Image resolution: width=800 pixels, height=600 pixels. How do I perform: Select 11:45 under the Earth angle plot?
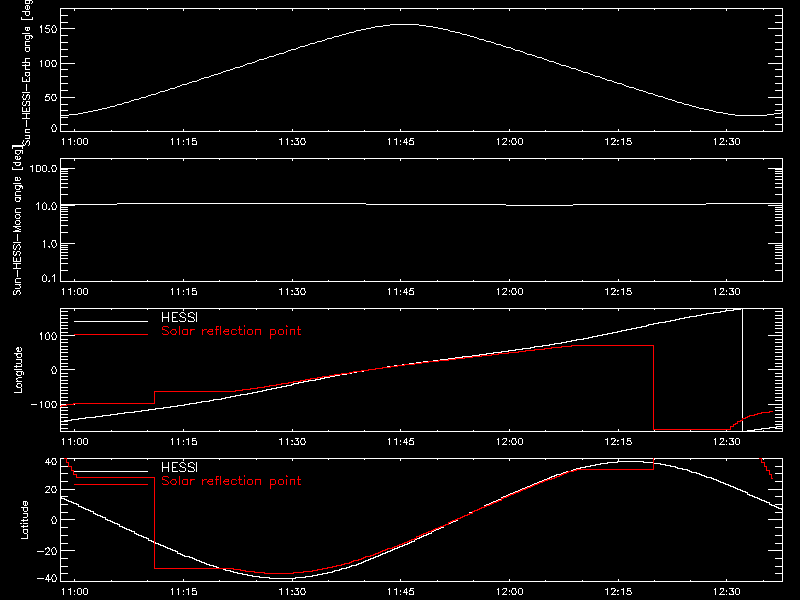coord(401,141)
